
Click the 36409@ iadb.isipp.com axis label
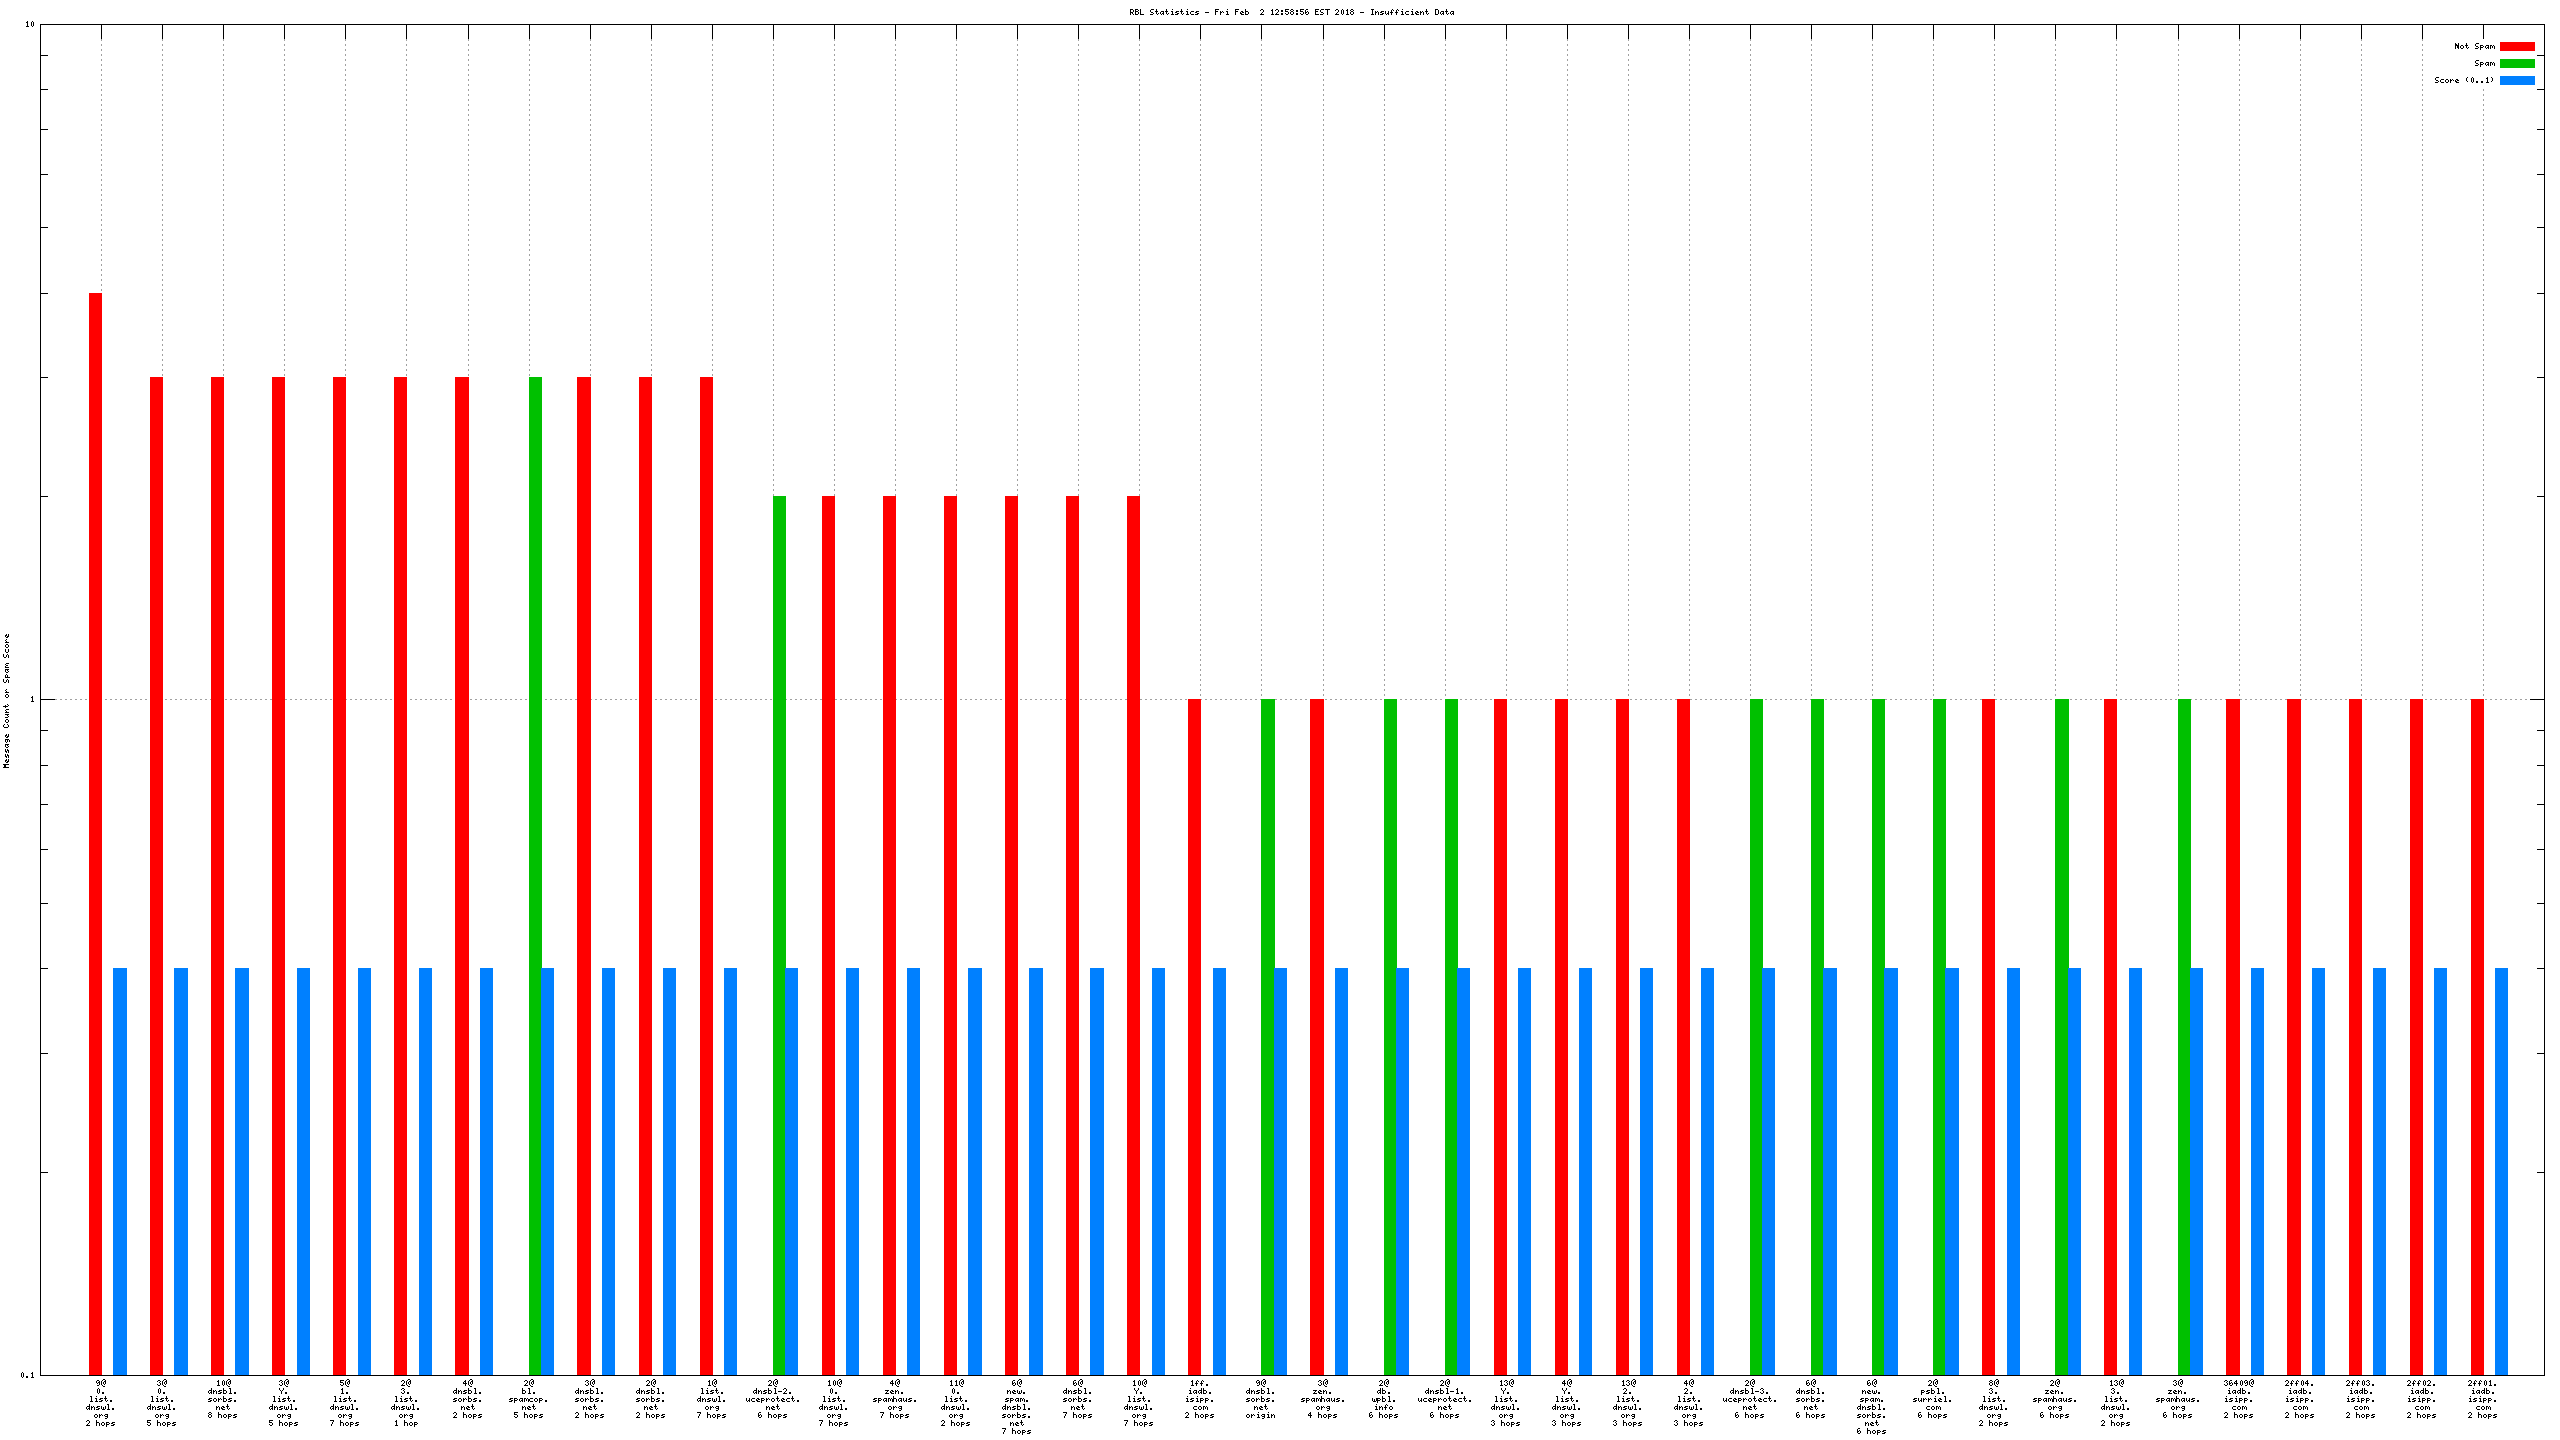(x=2239, y=1399)
